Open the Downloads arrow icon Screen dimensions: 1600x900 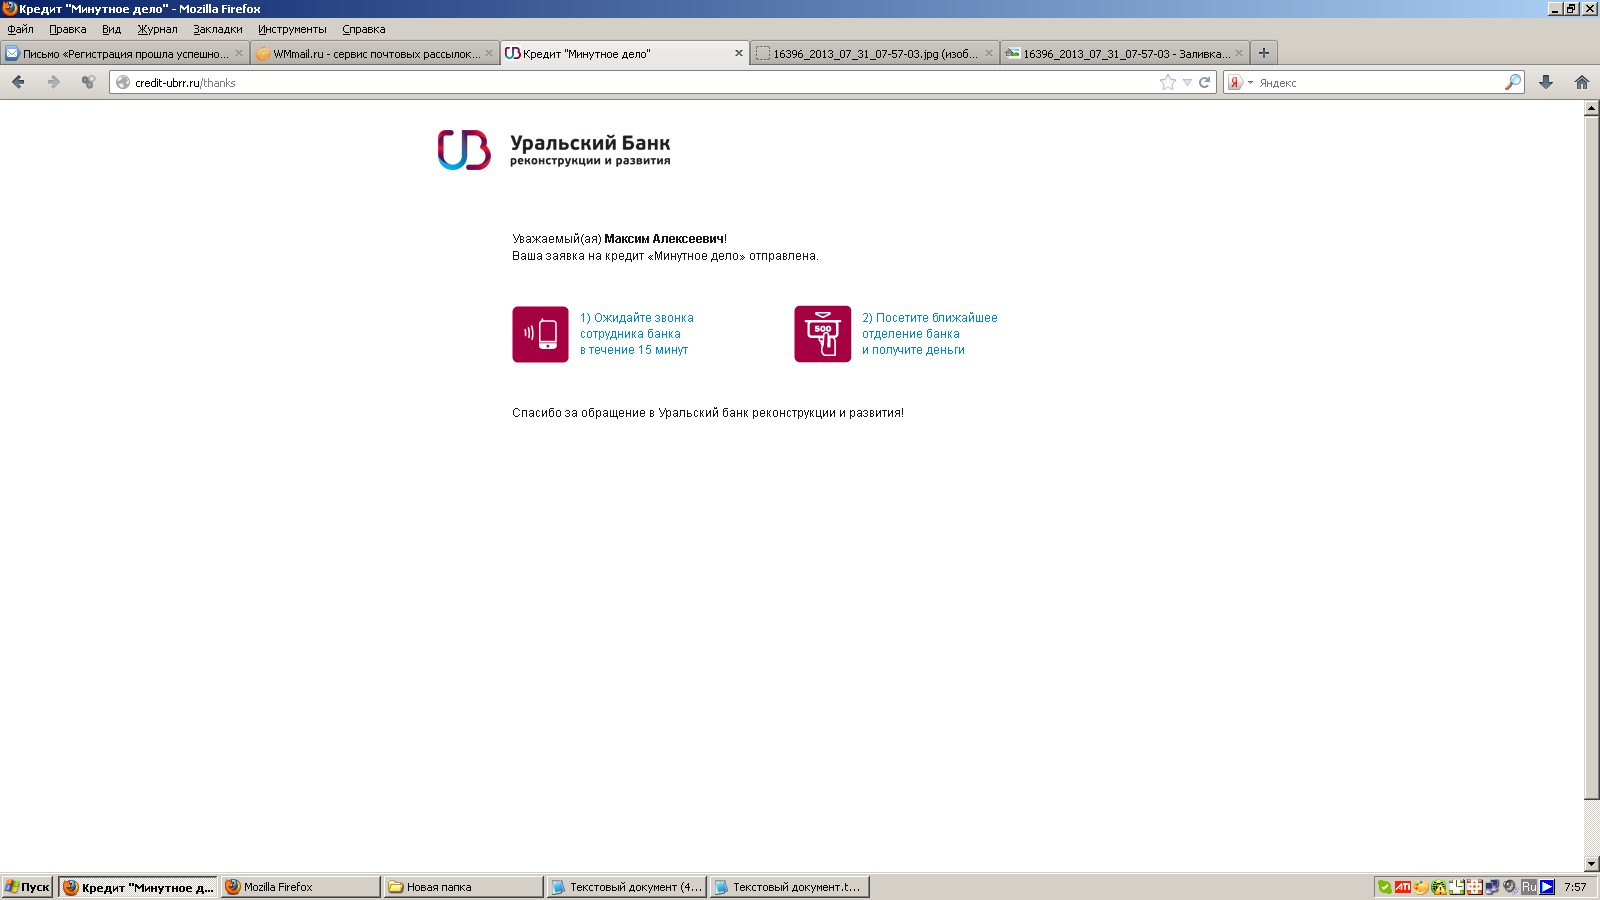click(x=1546, y=82)
